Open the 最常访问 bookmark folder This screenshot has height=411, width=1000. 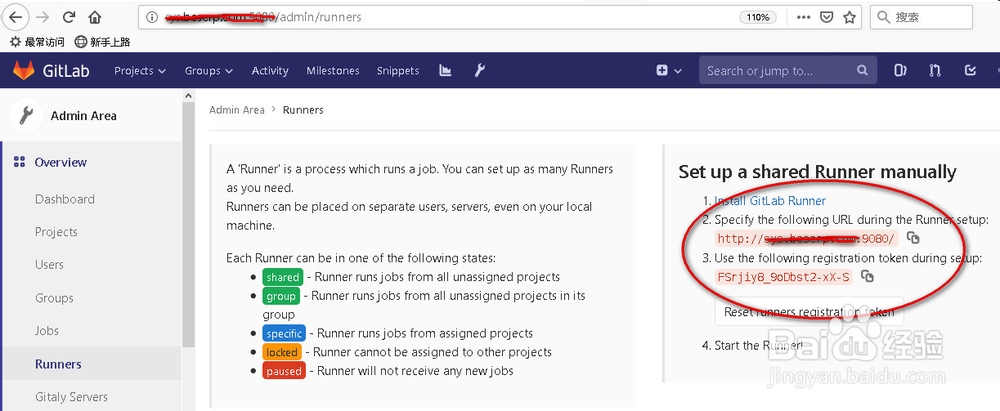pyautogui.click(x=37, y=42)
